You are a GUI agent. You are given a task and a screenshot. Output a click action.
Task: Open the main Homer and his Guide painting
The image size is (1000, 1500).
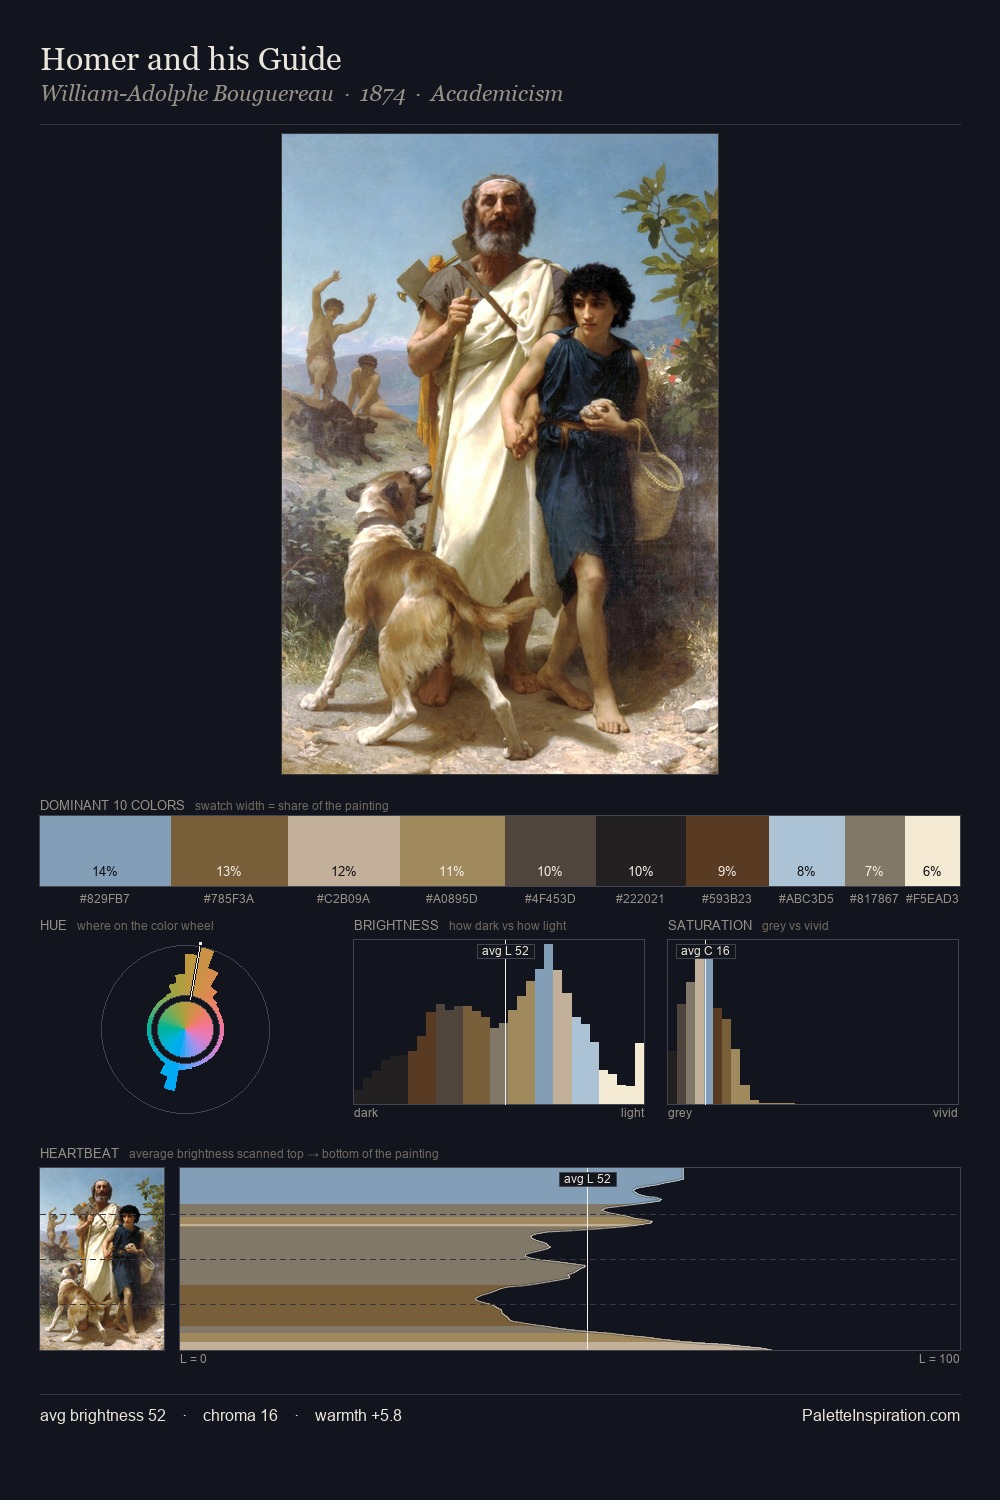pos(500,454)
